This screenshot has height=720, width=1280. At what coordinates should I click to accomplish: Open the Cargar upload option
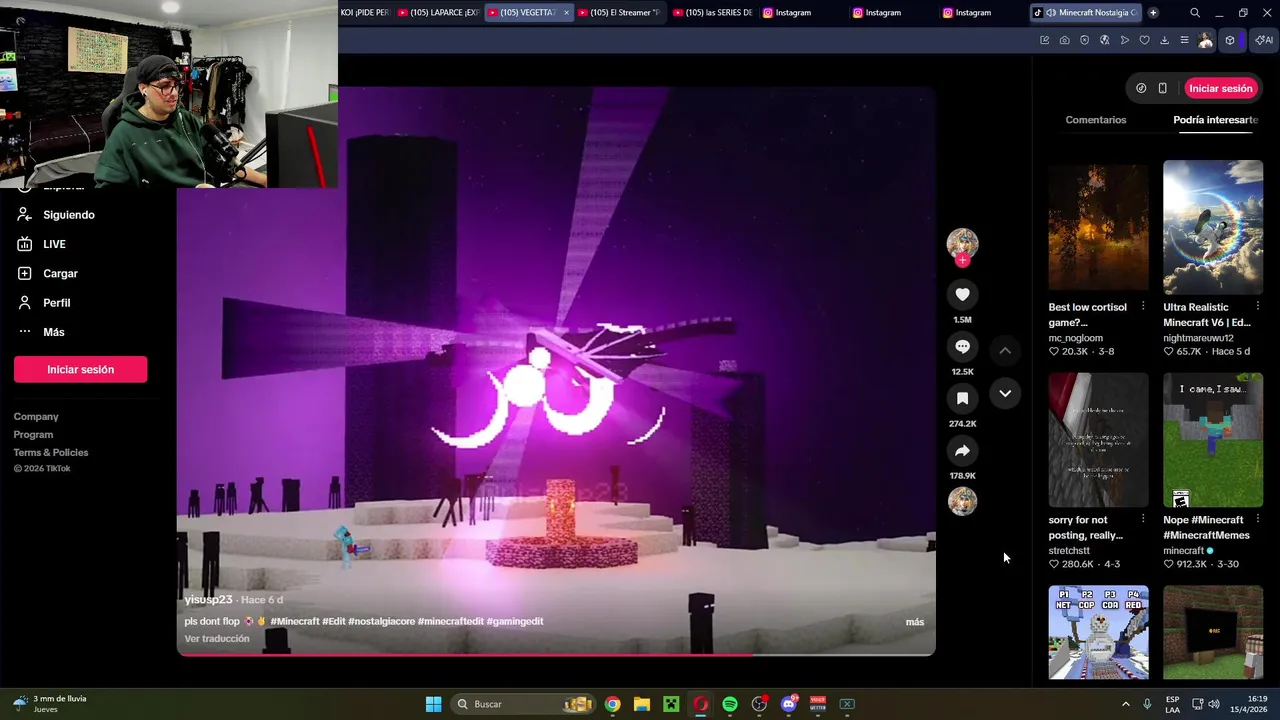[x=60, y=273]
